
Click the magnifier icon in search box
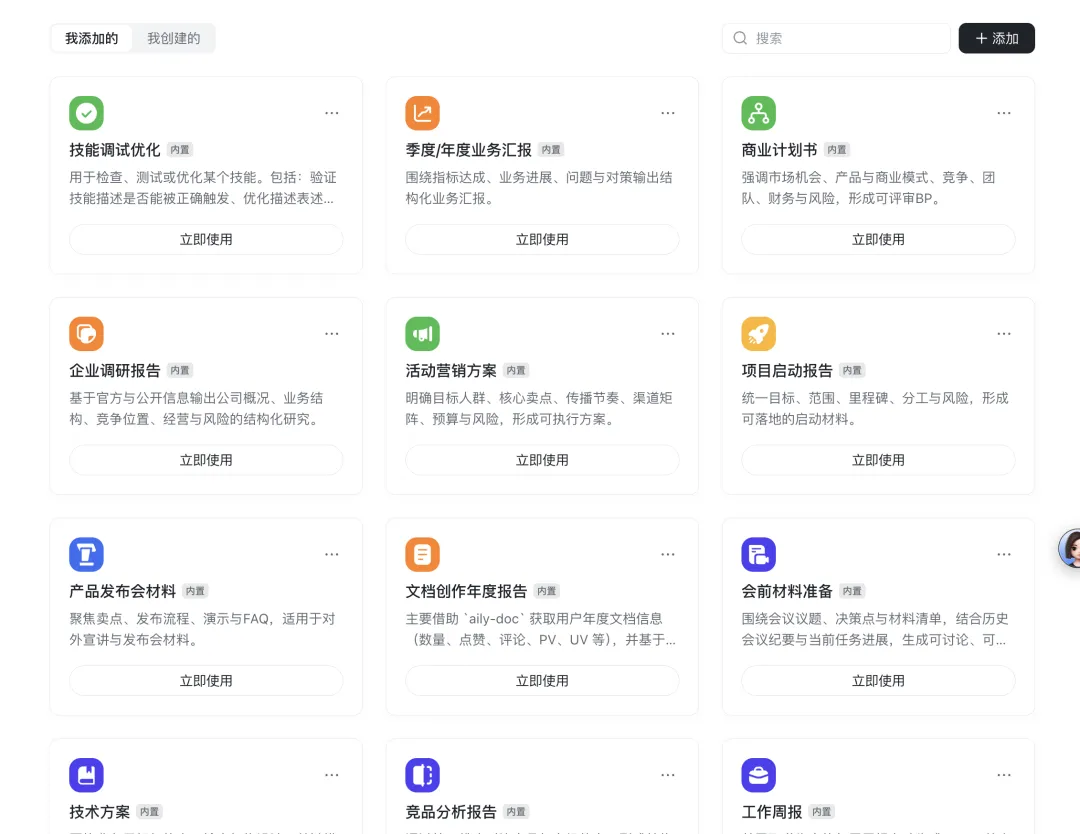(740, 38)
